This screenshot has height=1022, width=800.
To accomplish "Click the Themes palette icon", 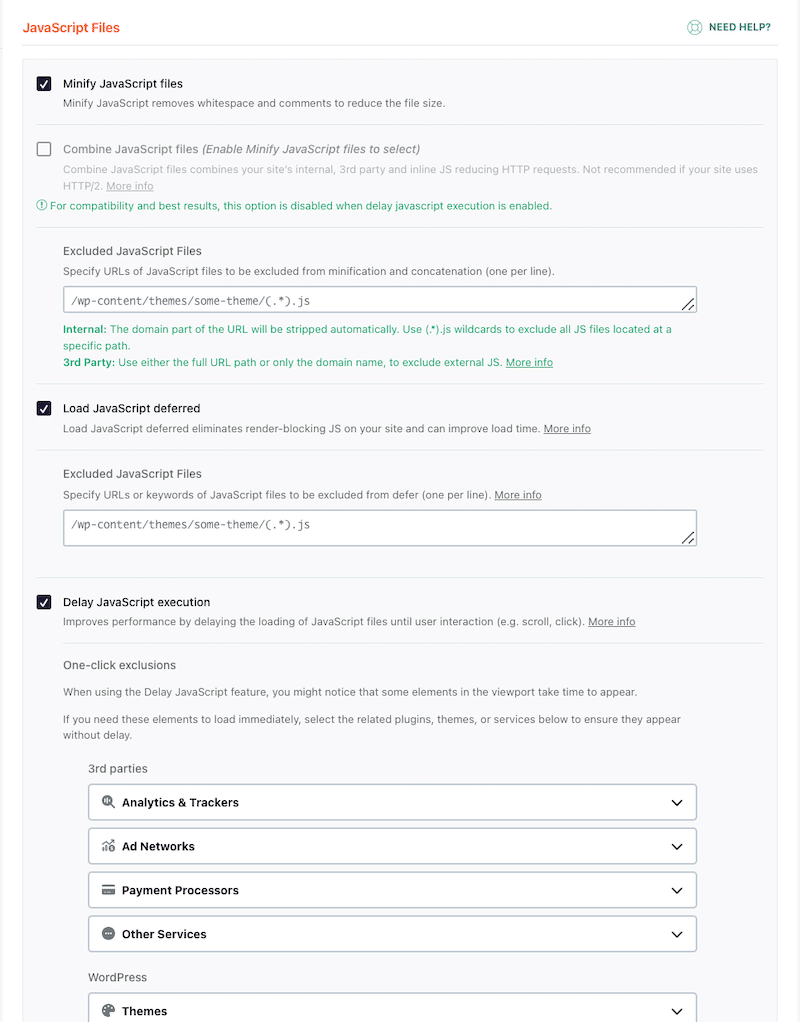I will (x=108, y=1010).
